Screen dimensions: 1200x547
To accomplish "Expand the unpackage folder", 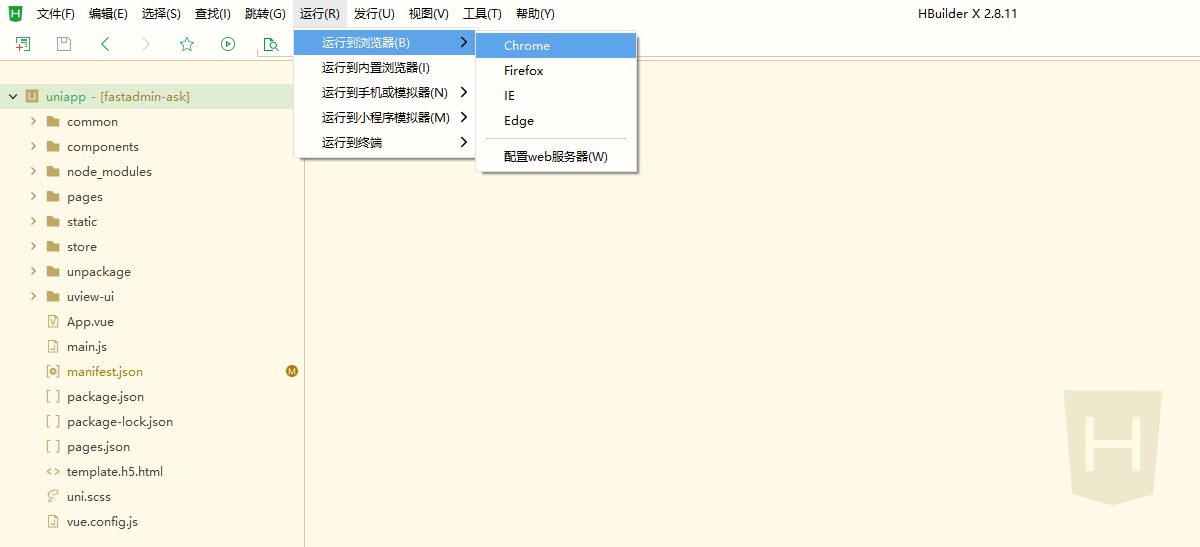I will click(x=33, y=272).
